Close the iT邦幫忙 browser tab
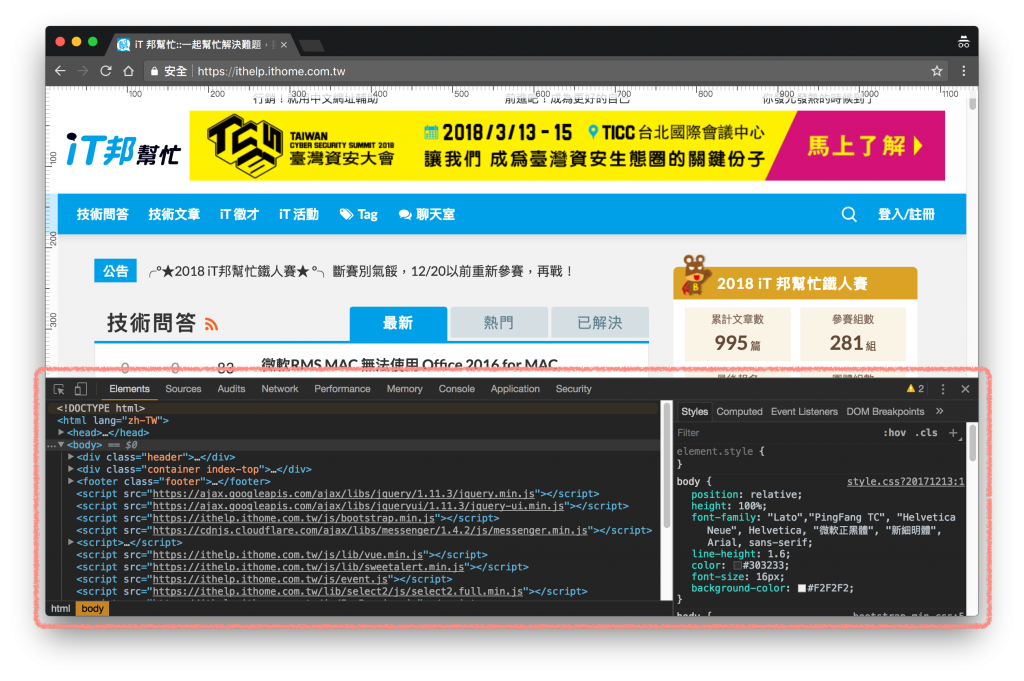Screen dimensions: 1024x681 pyautogui.click(x=283, y=44)
